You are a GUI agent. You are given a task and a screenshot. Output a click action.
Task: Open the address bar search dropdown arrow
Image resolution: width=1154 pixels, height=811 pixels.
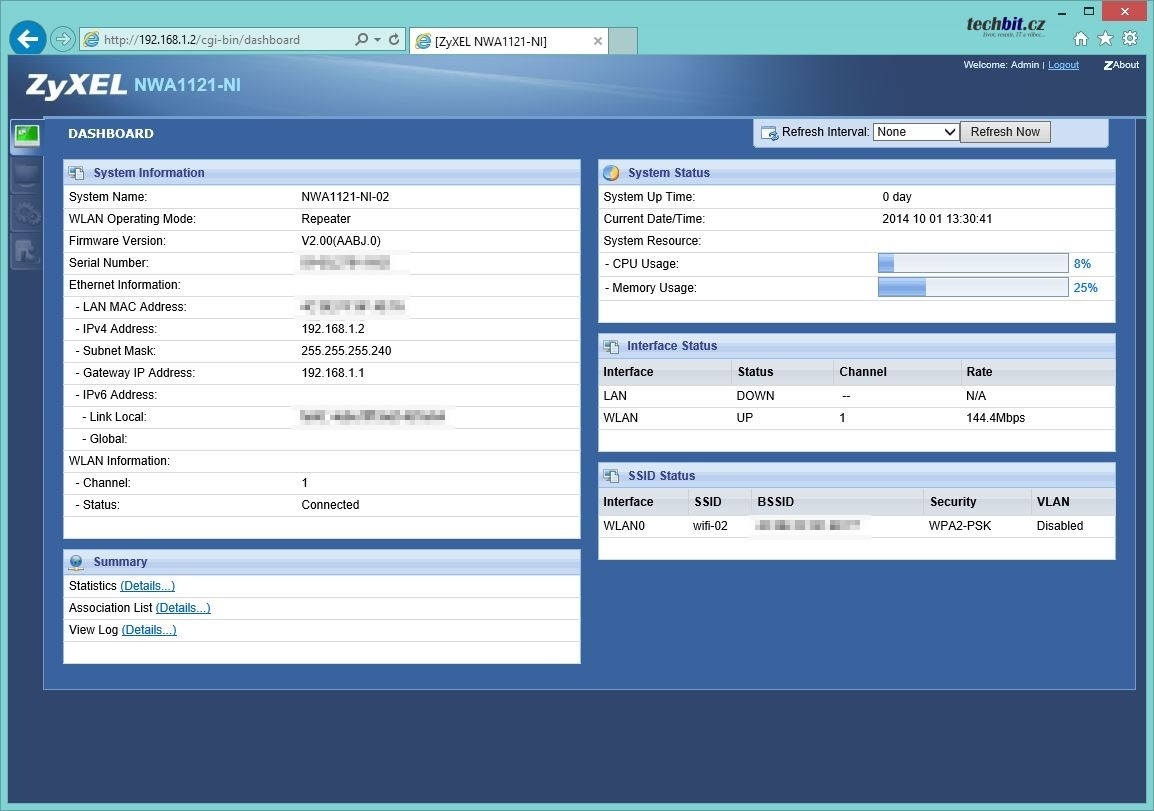click(377, 40)
